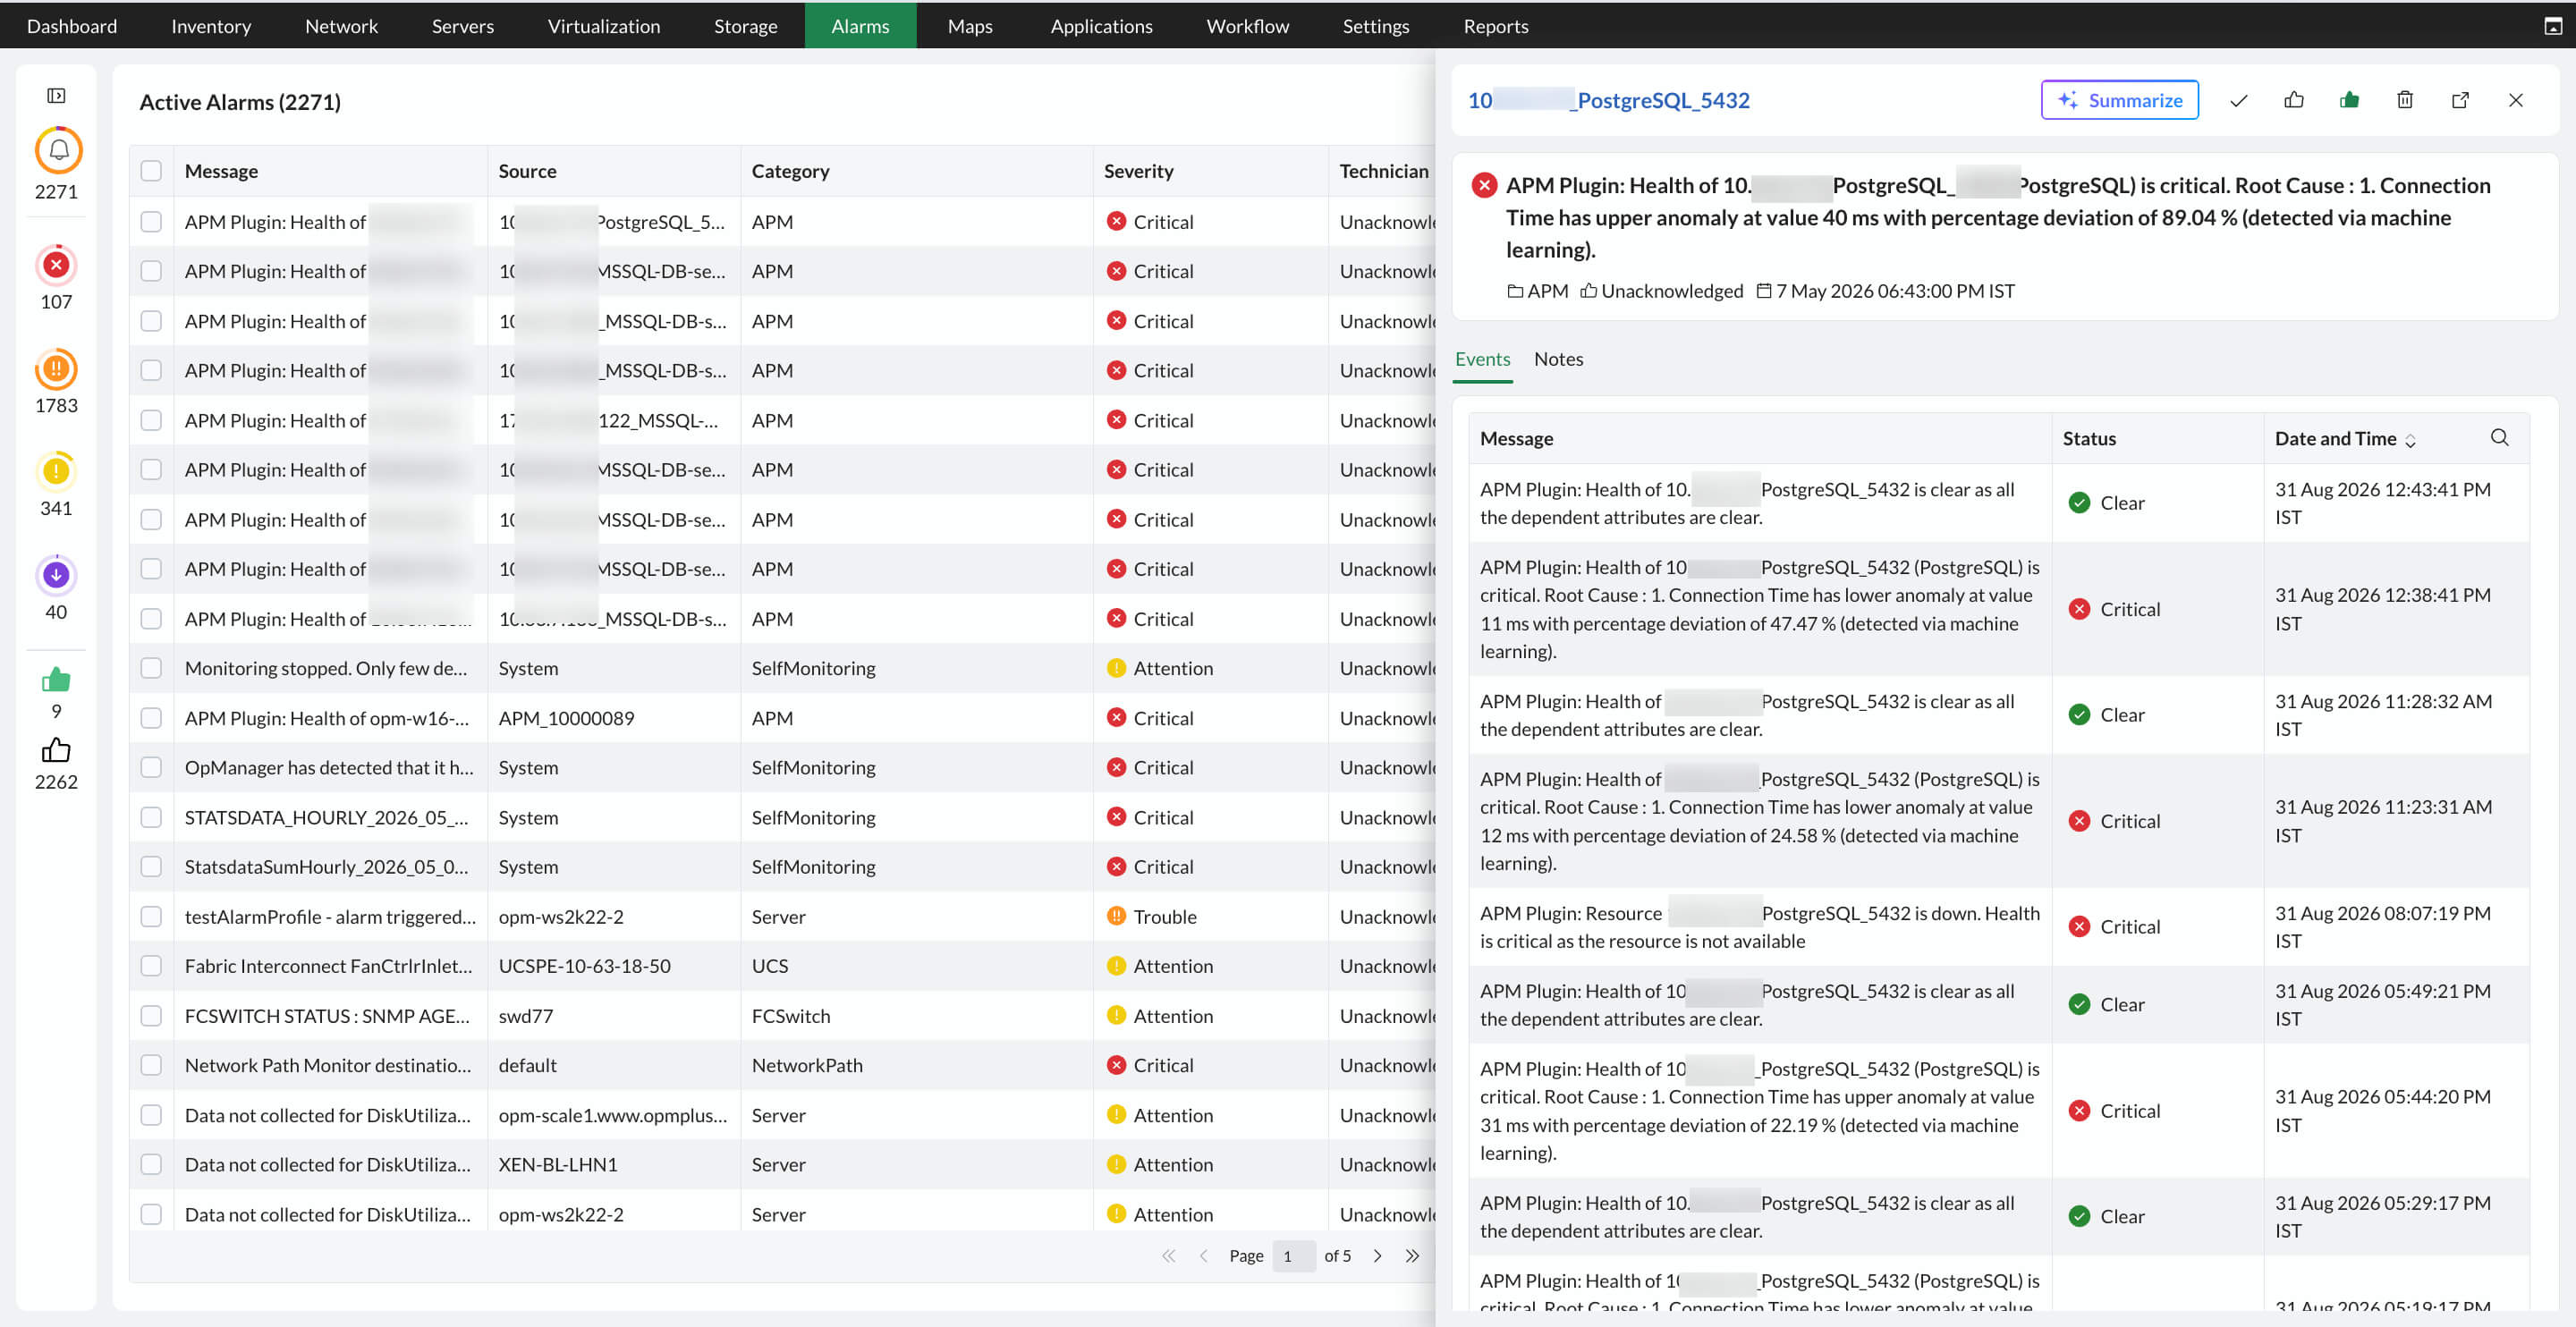
Task: Collapse the left severity sidebar panel icon
Action: coord(56,96)
